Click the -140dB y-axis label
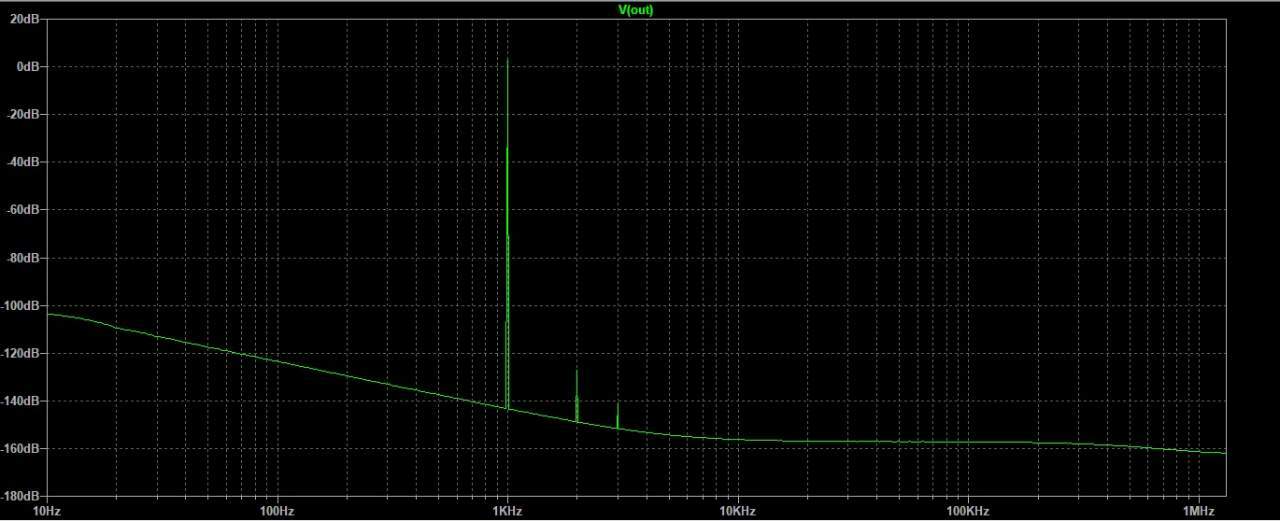 point(22,402)
